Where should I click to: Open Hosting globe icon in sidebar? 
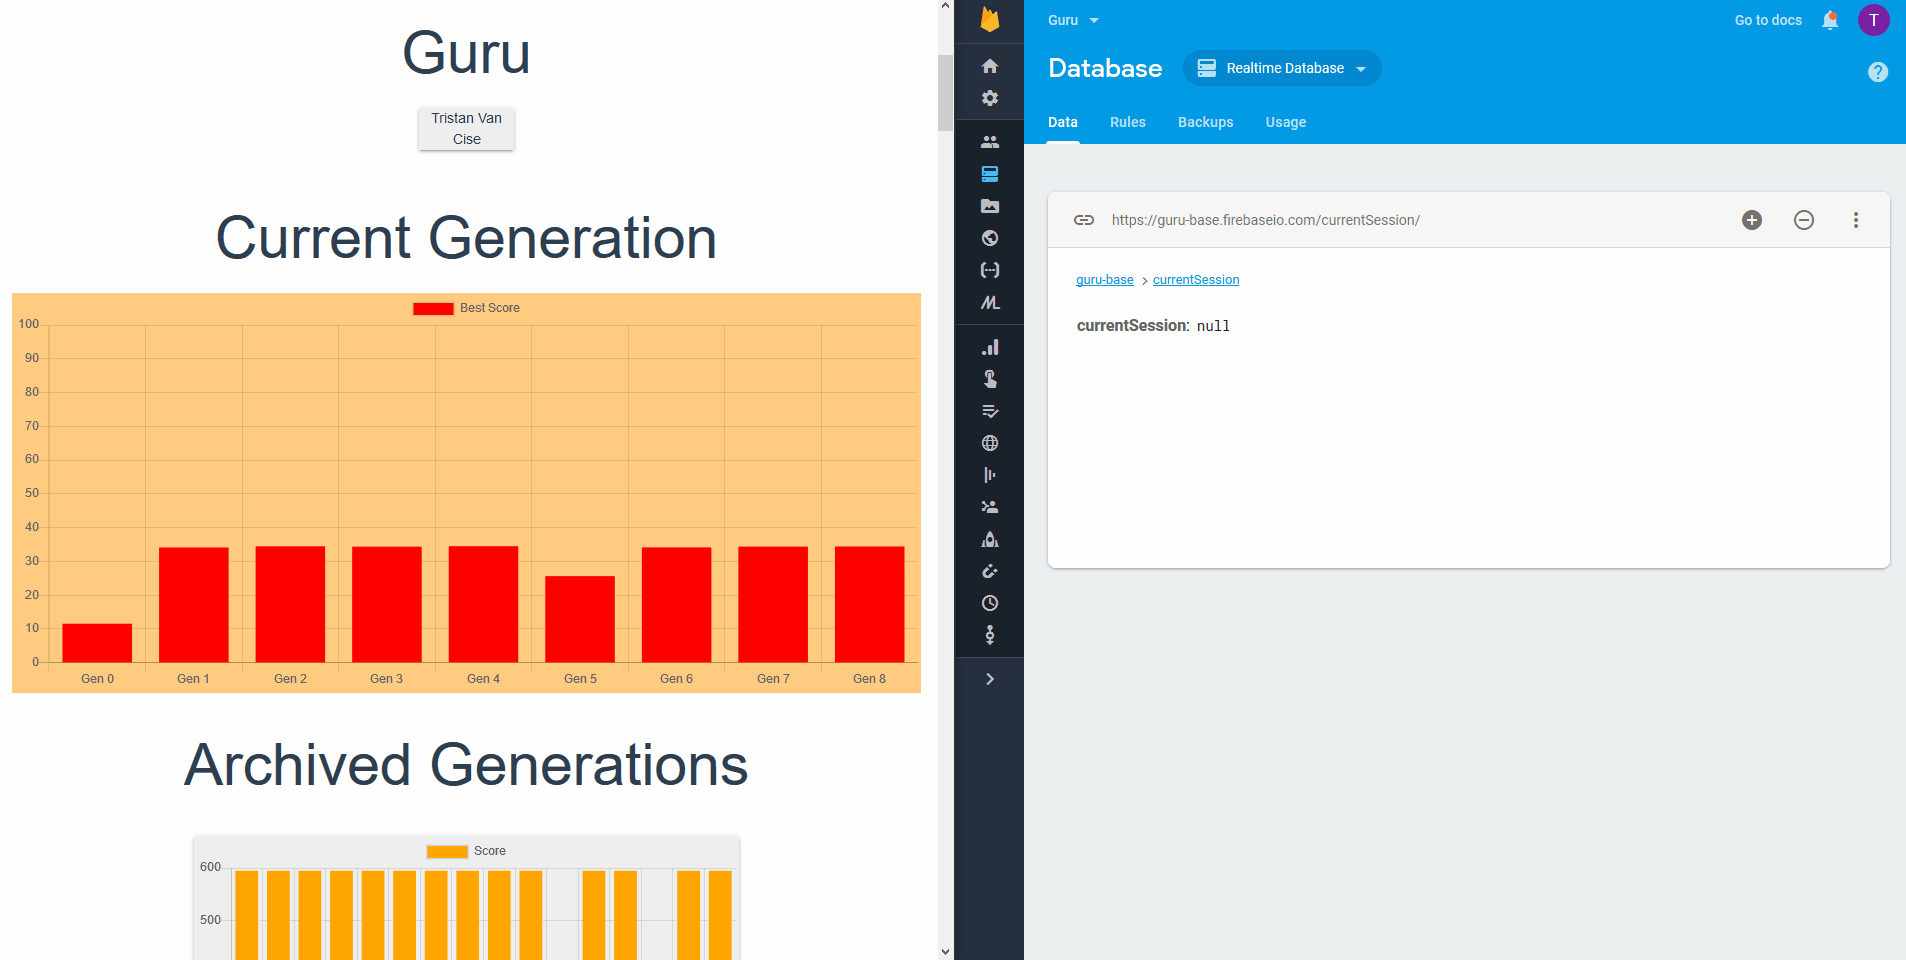tap(990, 238)
